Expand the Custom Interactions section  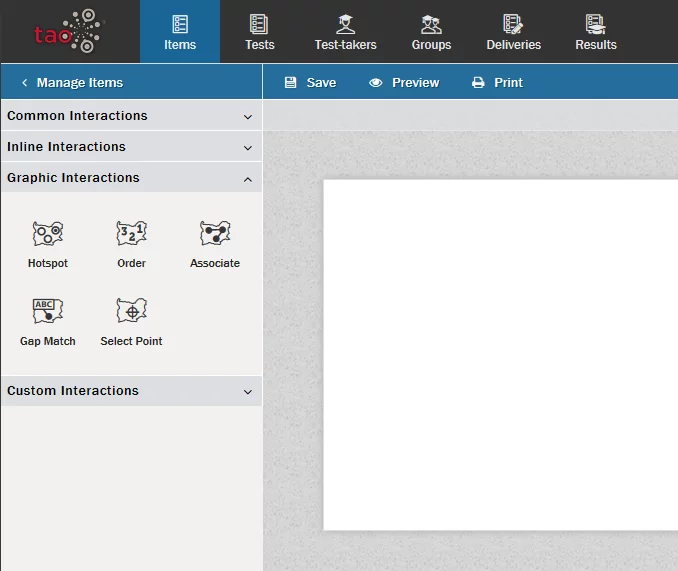[x=131, y=391]
